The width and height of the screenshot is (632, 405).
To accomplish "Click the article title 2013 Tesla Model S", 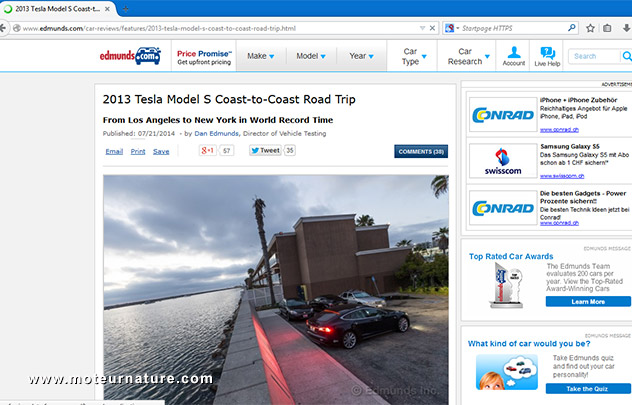I will tap(229, 100).
